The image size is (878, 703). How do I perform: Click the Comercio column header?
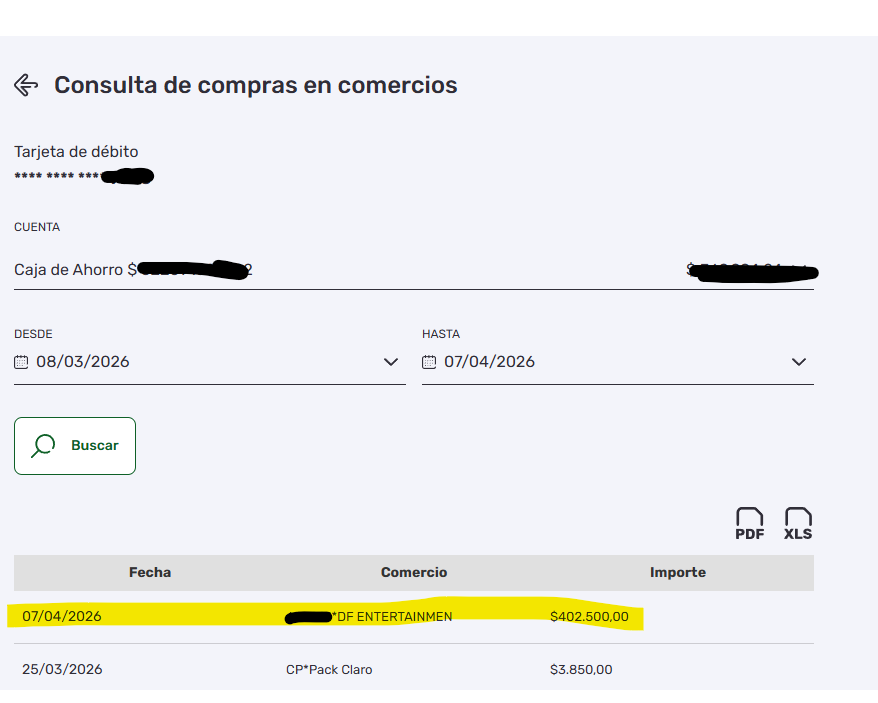[x=414, y=572]
